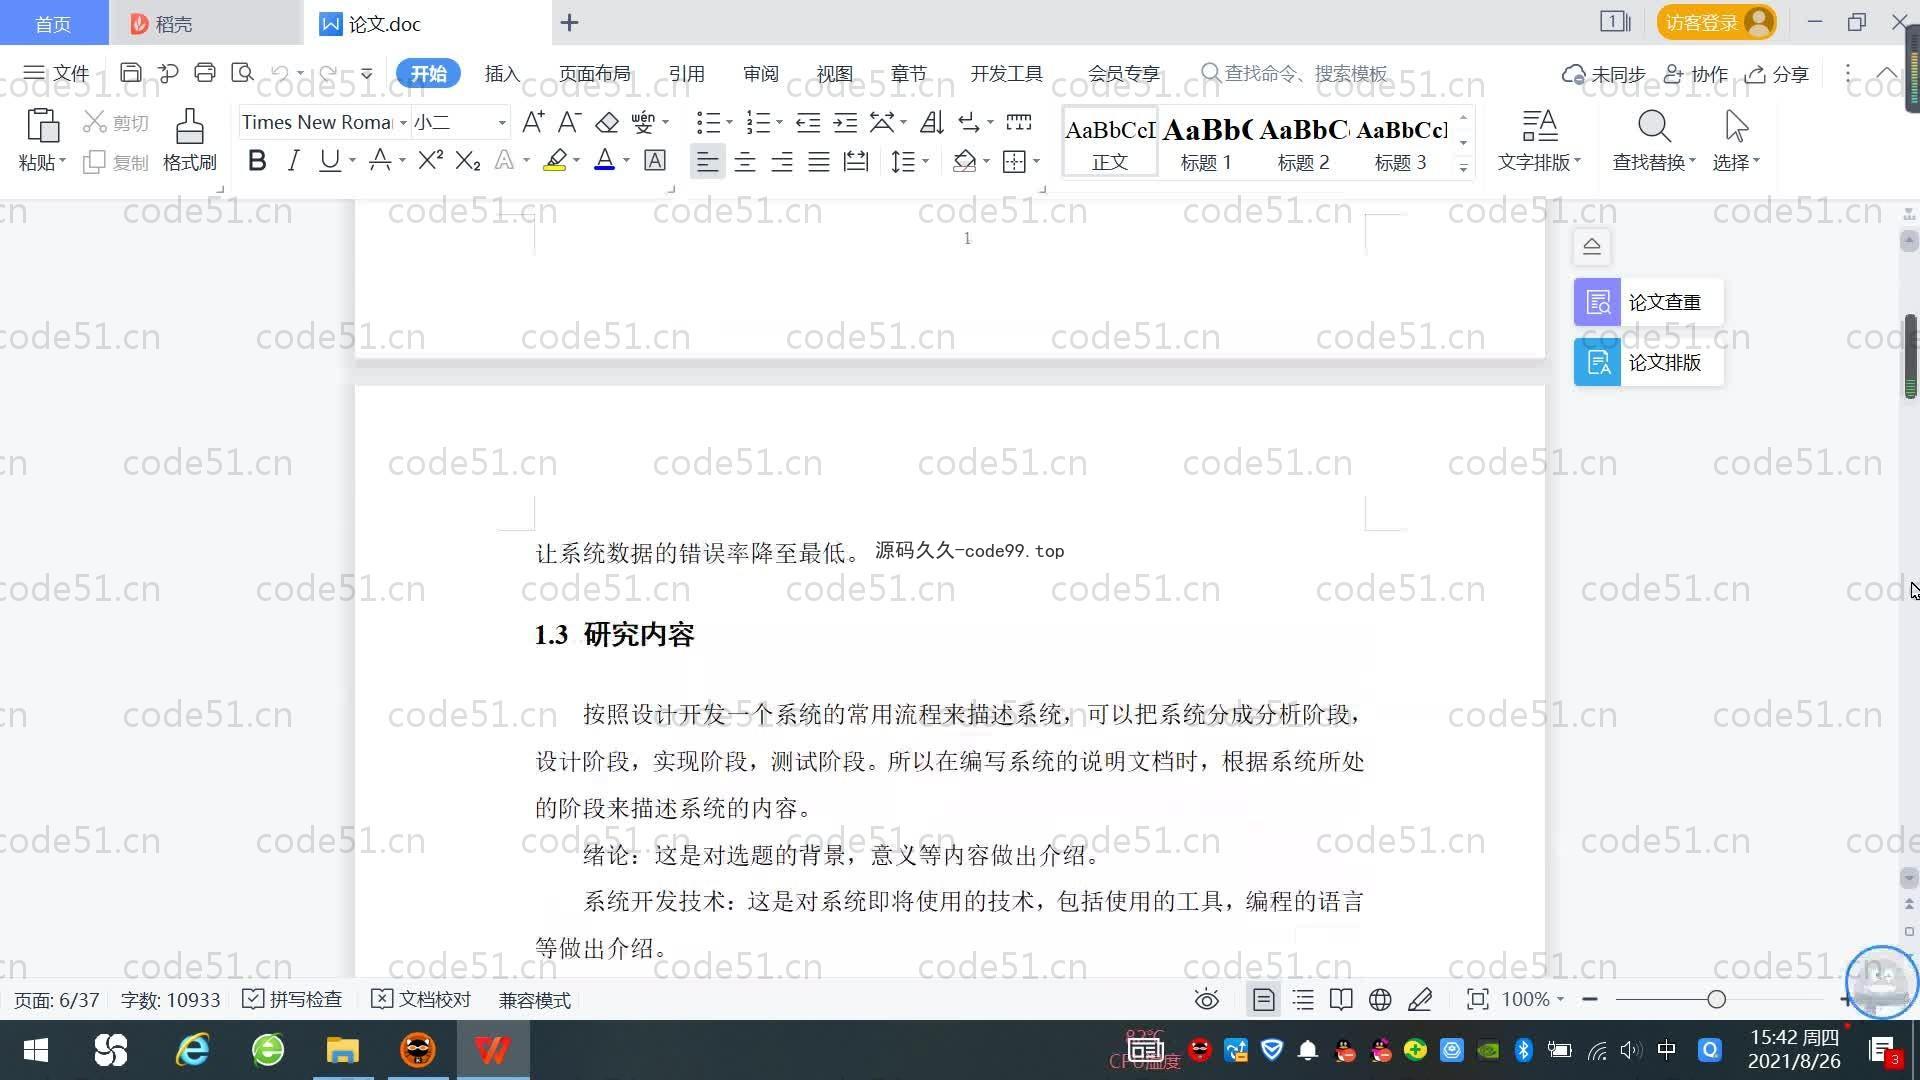This screenshot has height=1080, width=1920.
Task: Expand the styles gallery
Action: tap(1463, 167)
